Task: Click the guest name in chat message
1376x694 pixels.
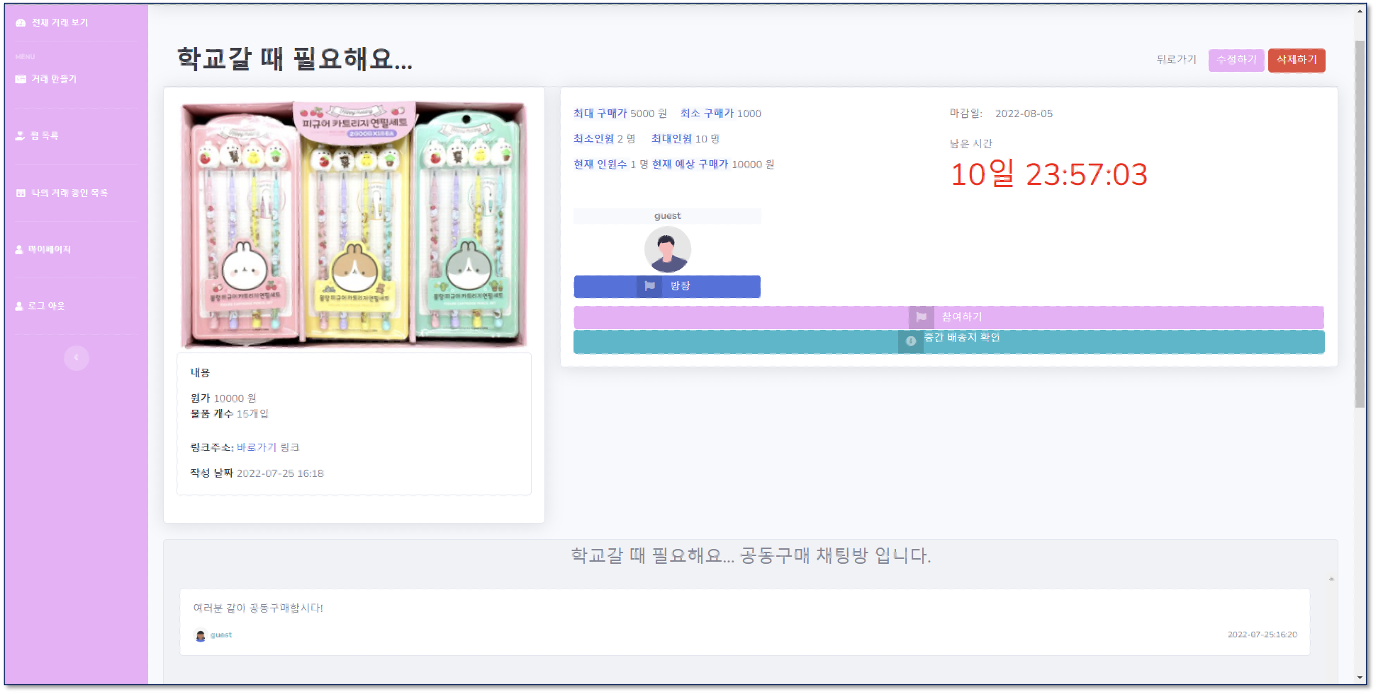Action: point(221,635)
